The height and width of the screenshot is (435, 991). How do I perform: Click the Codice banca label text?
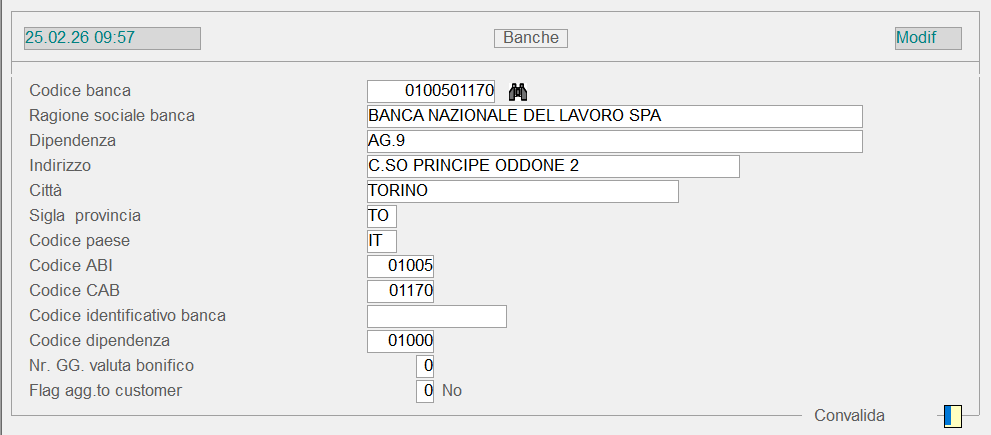80,91
